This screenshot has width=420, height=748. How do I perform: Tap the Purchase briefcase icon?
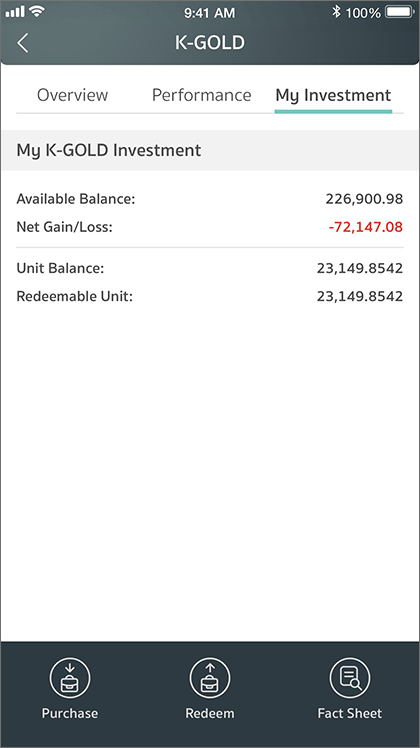tap(70, 677)
